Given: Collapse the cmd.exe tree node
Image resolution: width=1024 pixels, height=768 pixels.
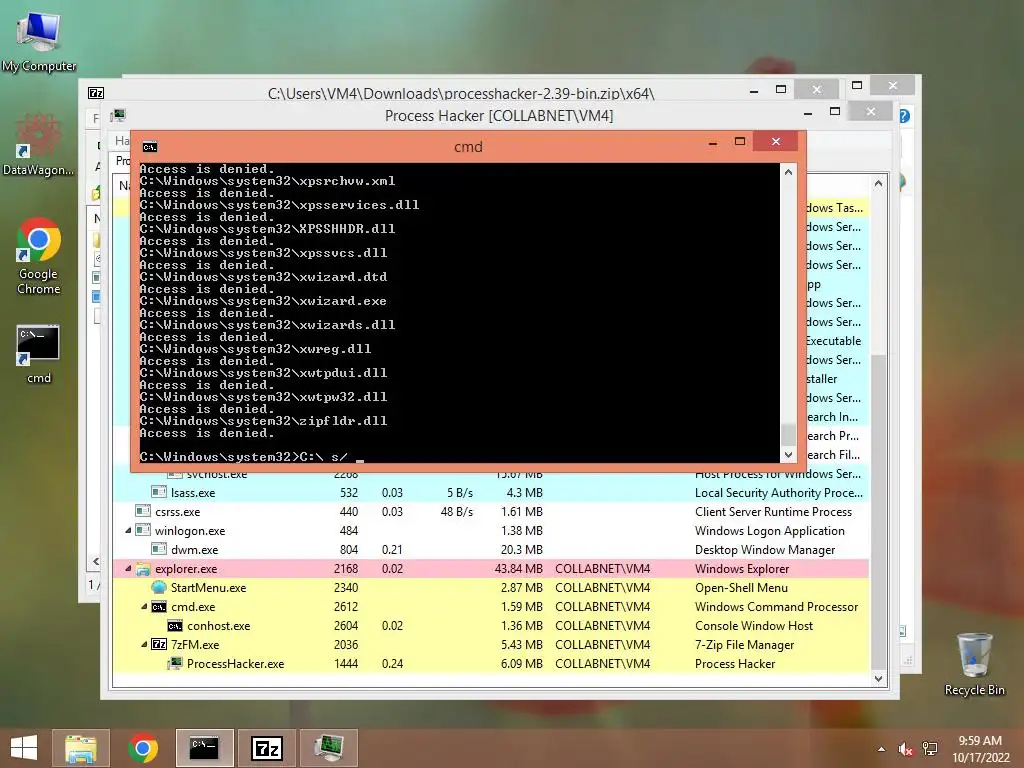Looking at the screenshot, I should (144, 607).
